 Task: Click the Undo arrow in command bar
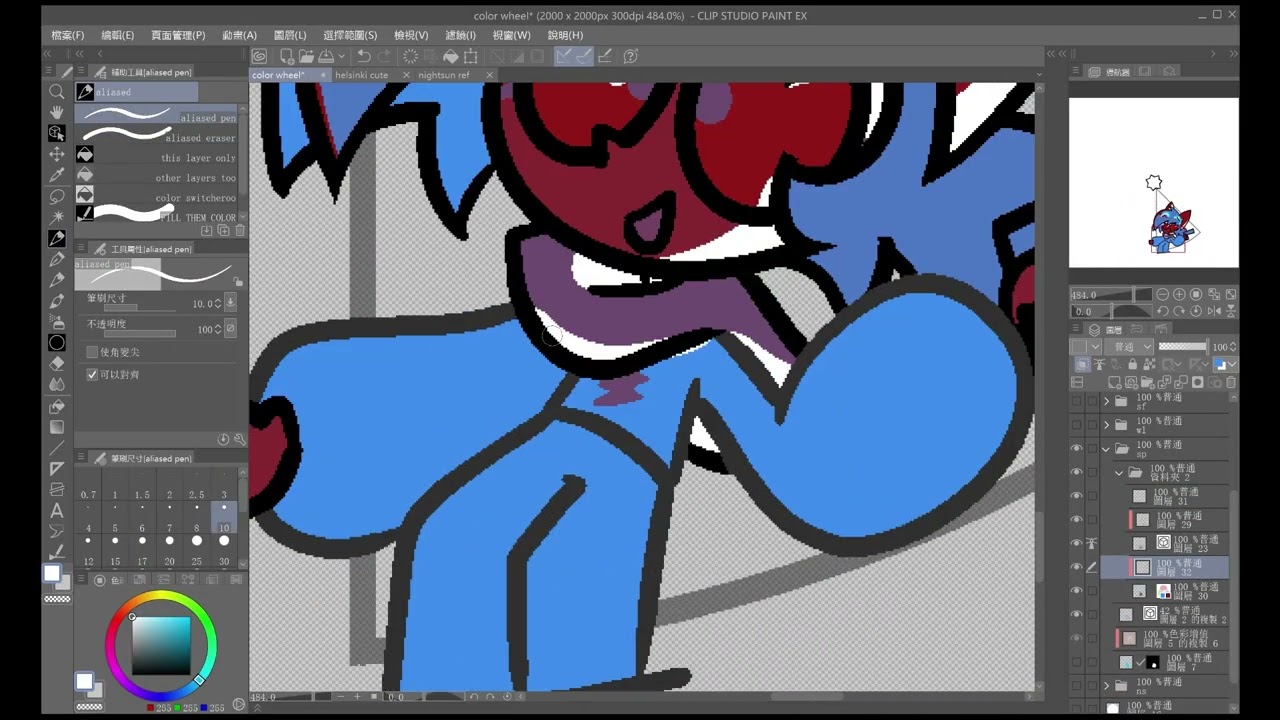(364, 56)
